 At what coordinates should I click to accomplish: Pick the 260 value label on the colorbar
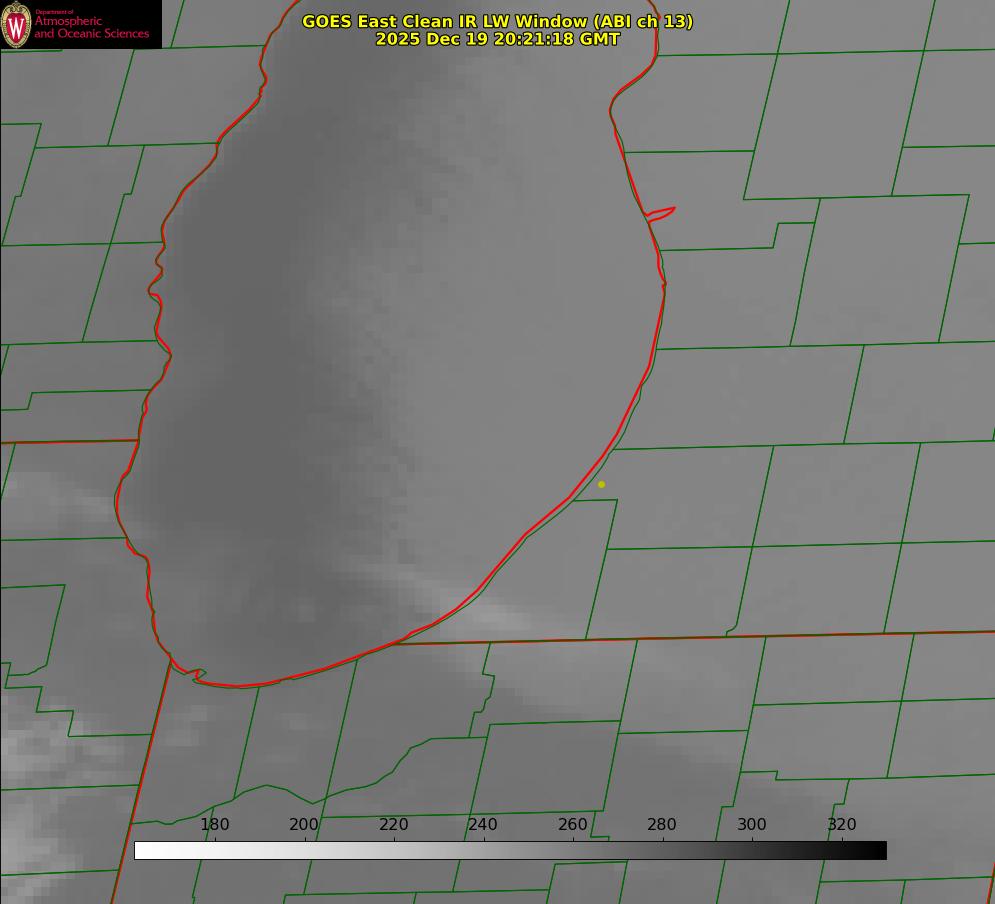pos(573,824)
